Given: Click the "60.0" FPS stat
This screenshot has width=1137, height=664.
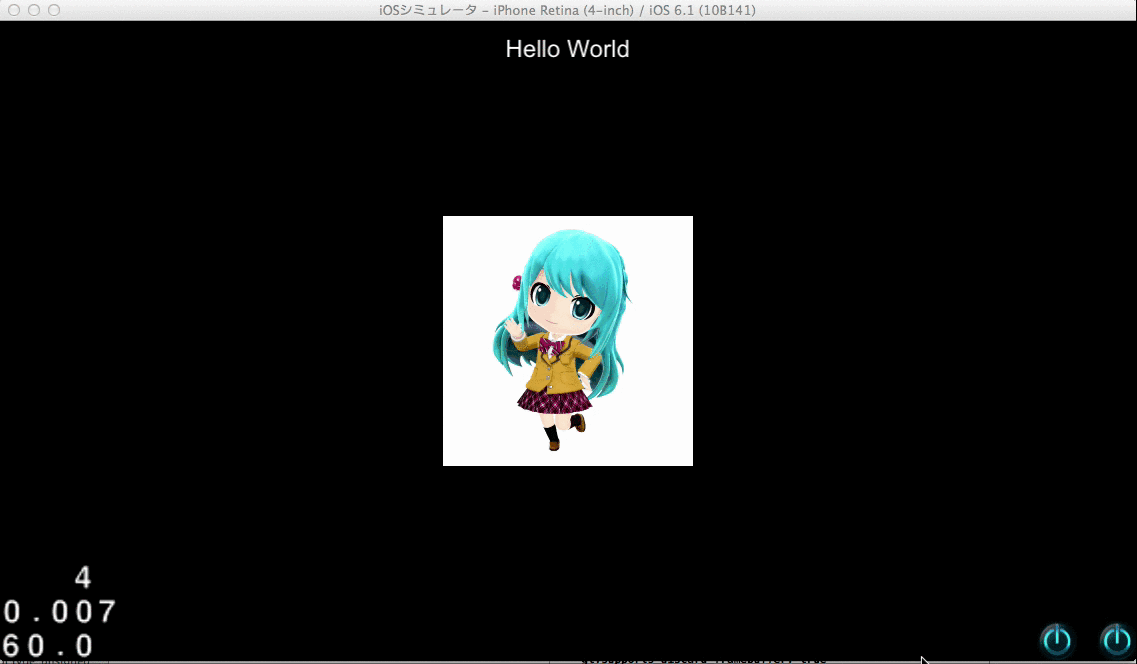Looking at the screenshot, I should pos(49,645).
